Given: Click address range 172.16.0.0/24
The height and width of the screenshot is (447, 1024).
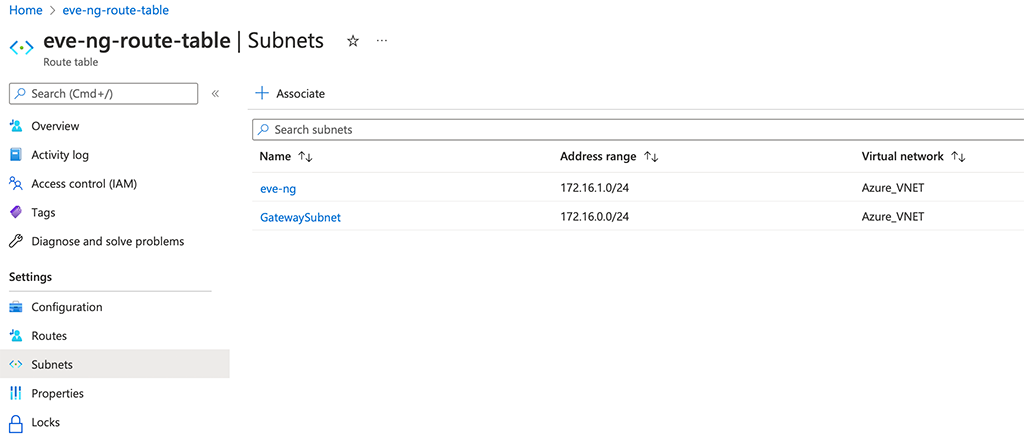Looking at the screenshot, I should point(594,217).
